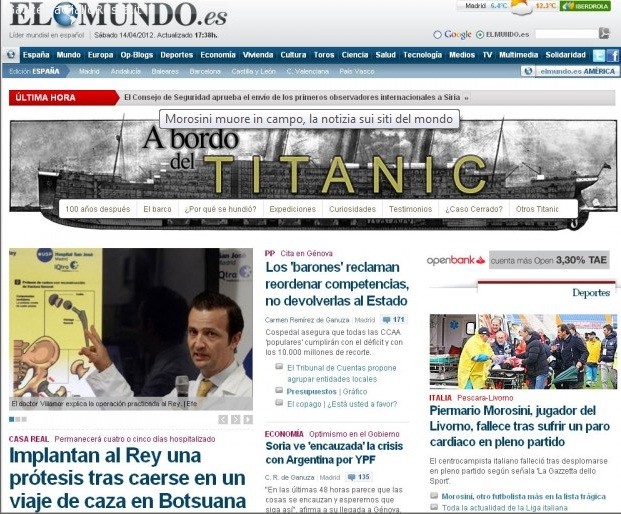The image size is (621, 514).
Task: Select the Google search radio button
Action: pos(437,35)
